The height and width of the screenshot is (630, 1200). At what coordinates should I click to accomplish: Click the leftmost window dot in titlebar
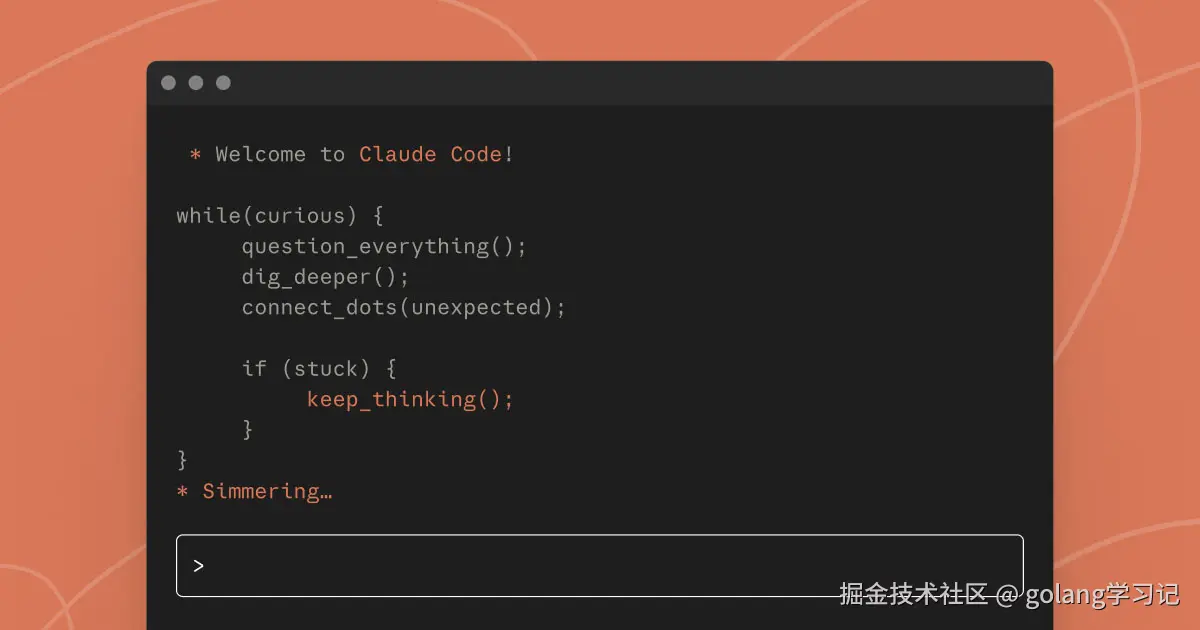pyautogui.click(x=168, y=83)
